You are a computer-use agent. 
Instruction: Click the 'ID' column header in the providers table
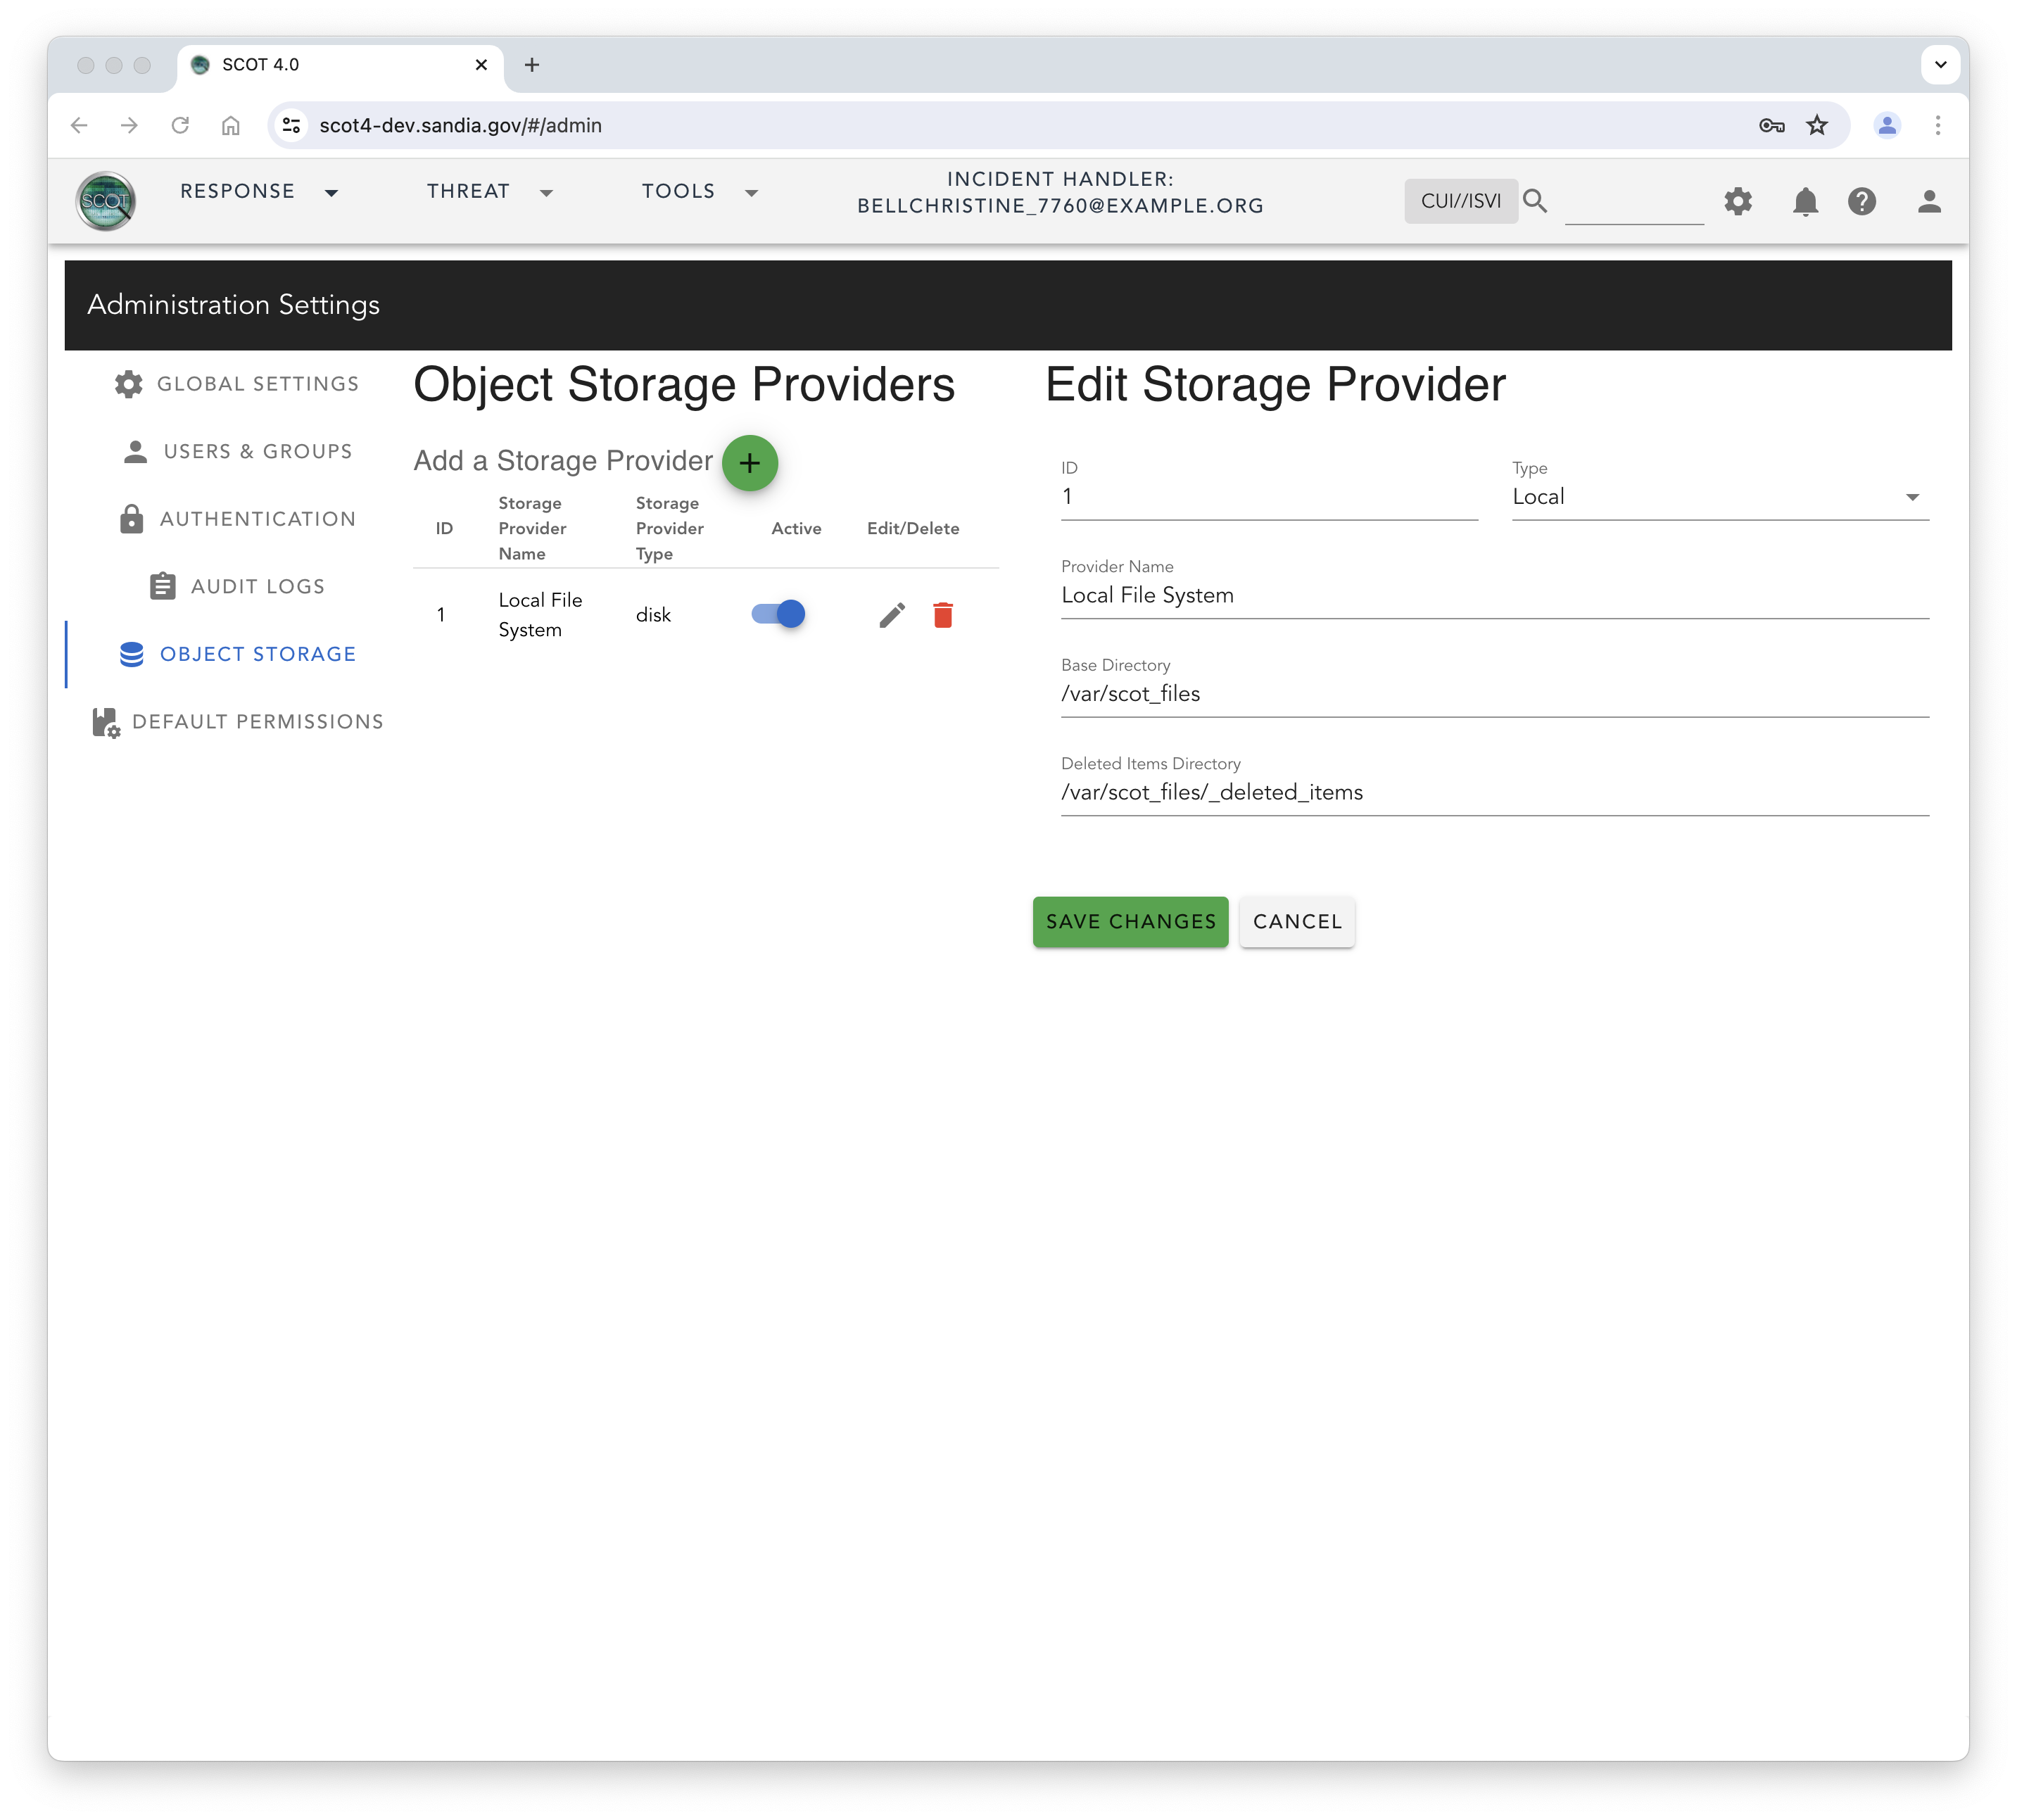(x=444, y=528)
